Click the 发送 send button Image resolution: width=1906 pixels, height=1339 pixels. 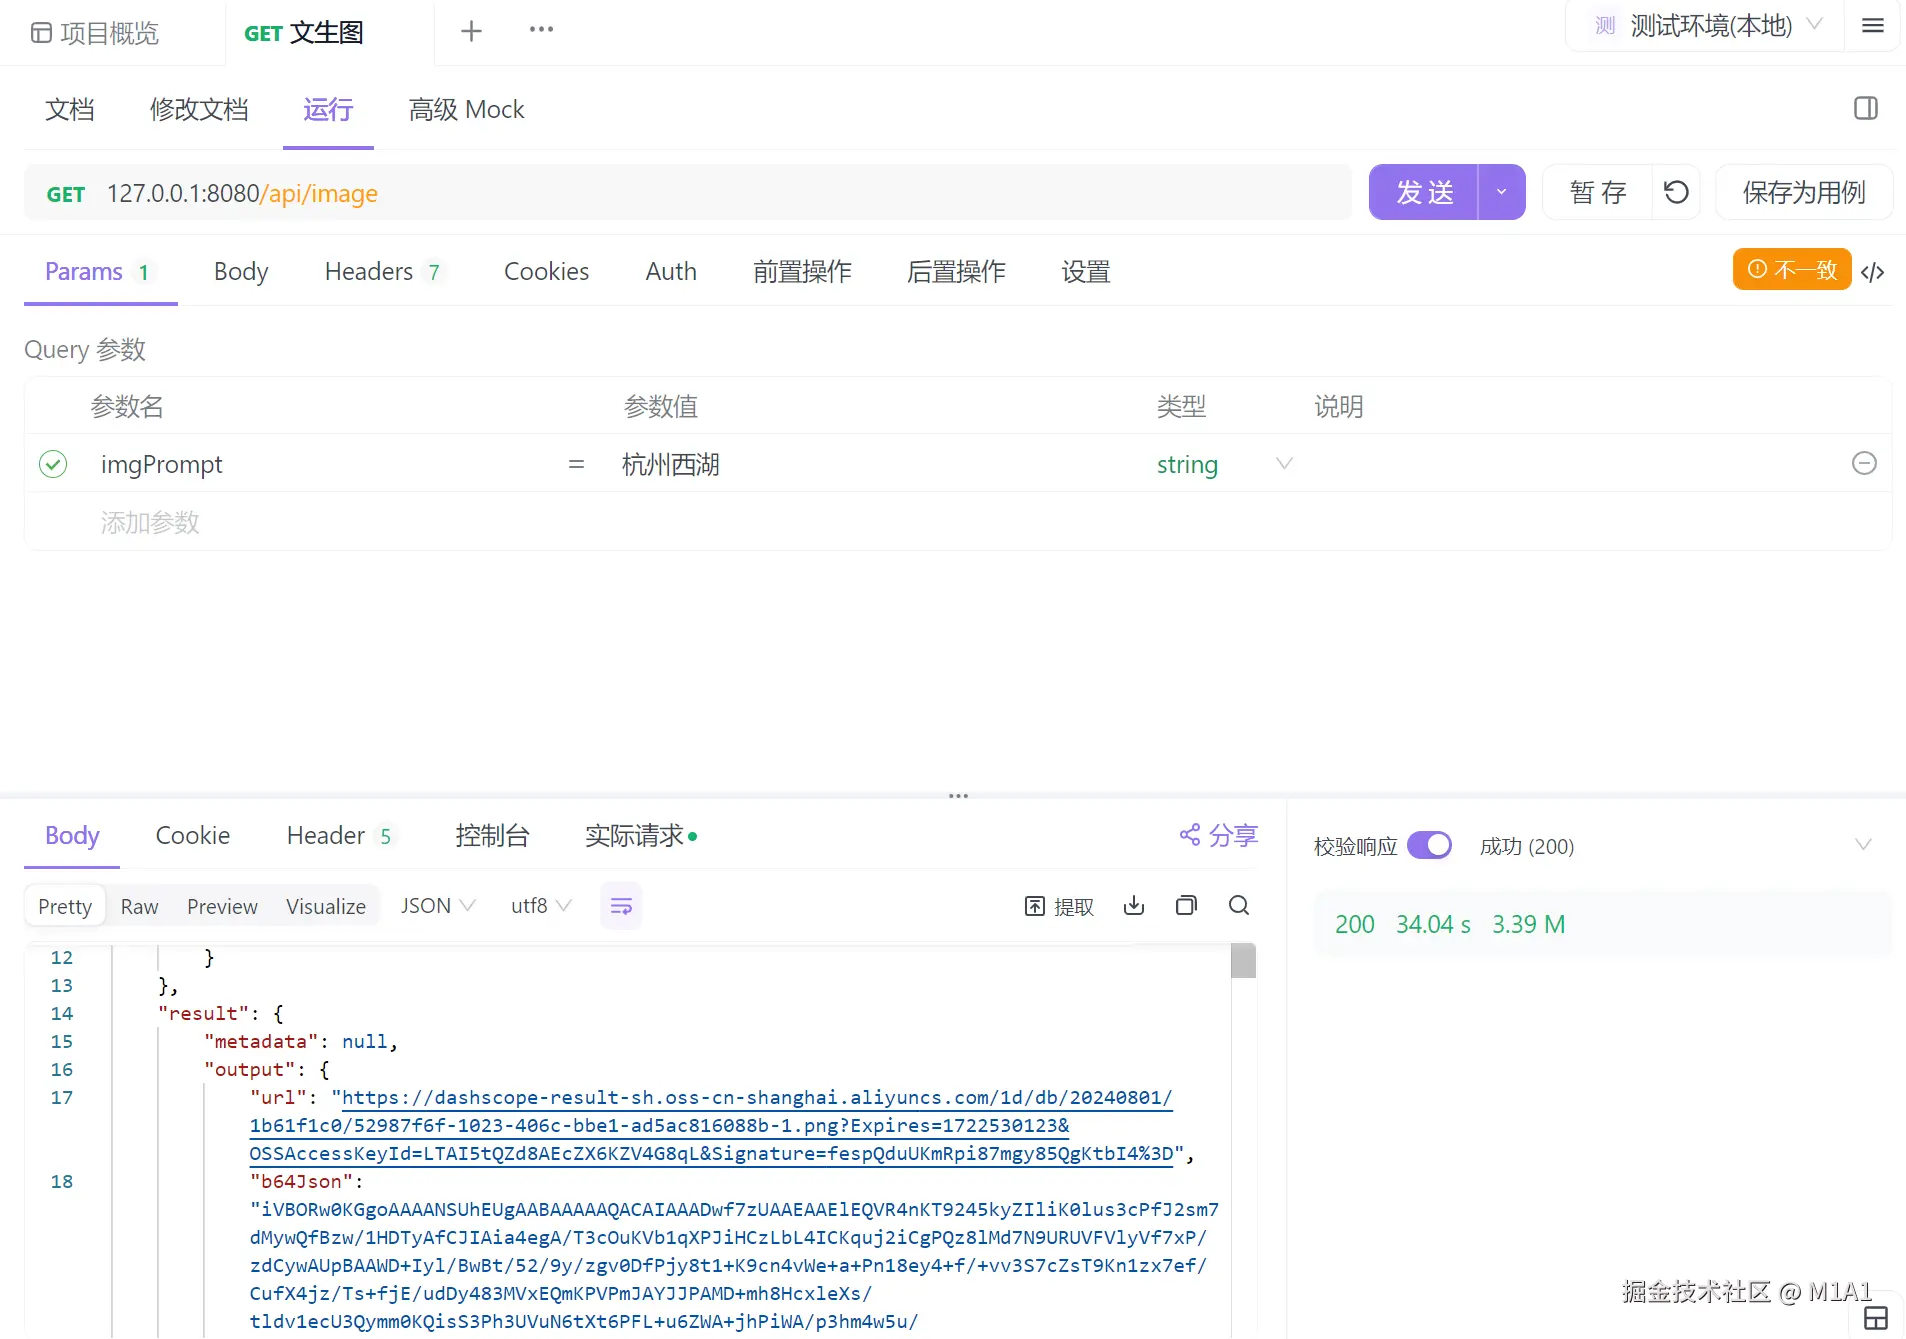coord(1424,192)
